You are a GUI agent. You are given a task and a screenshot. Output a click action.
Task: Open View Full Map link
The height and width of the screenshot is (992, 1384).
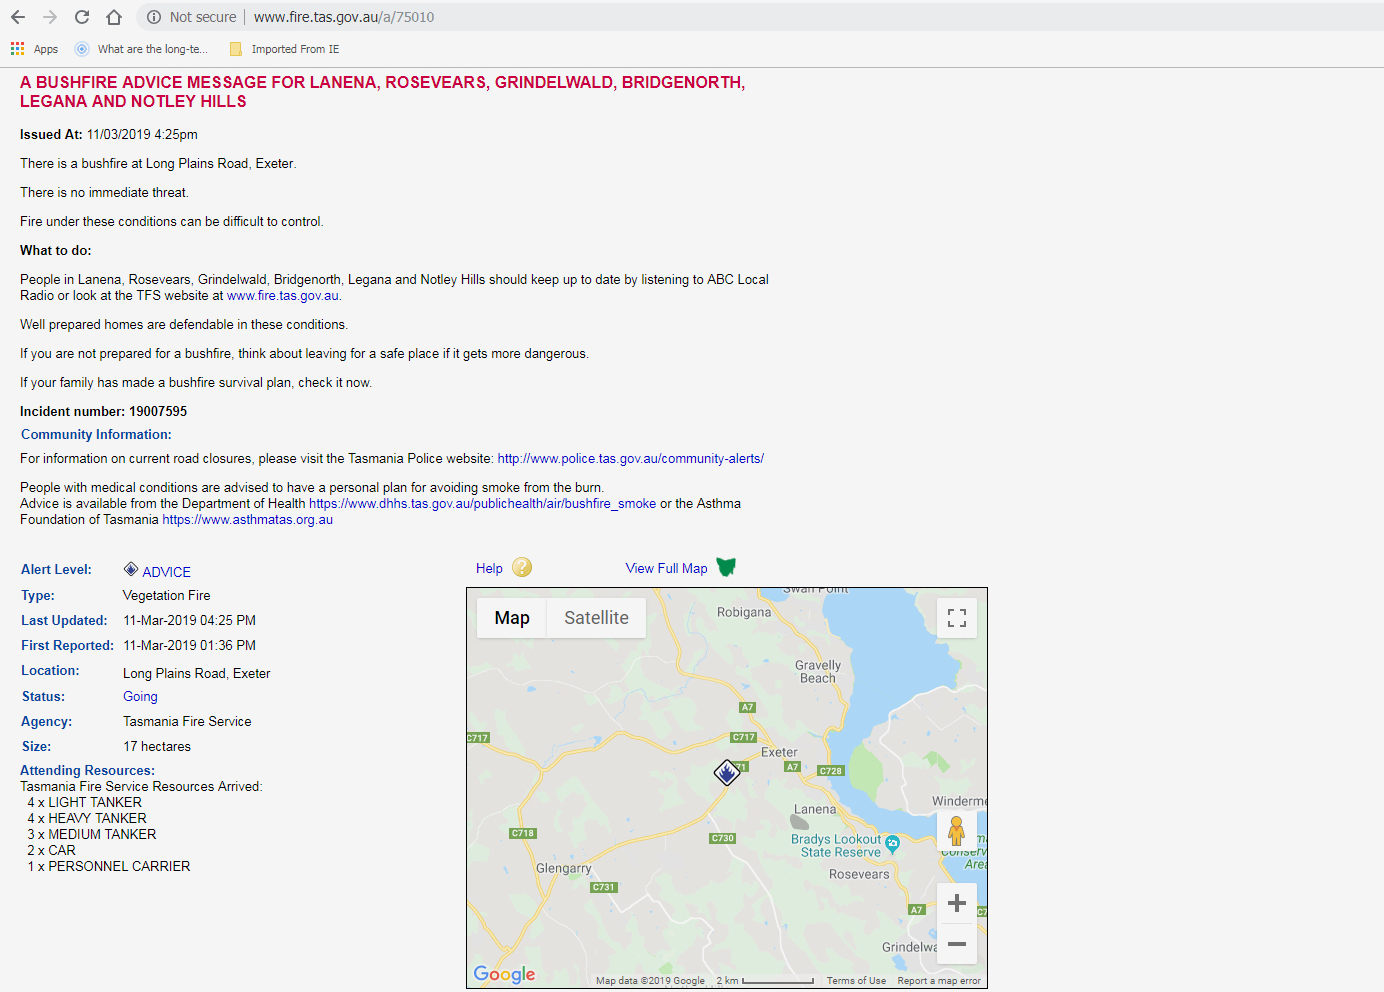[x=666, y=568]
